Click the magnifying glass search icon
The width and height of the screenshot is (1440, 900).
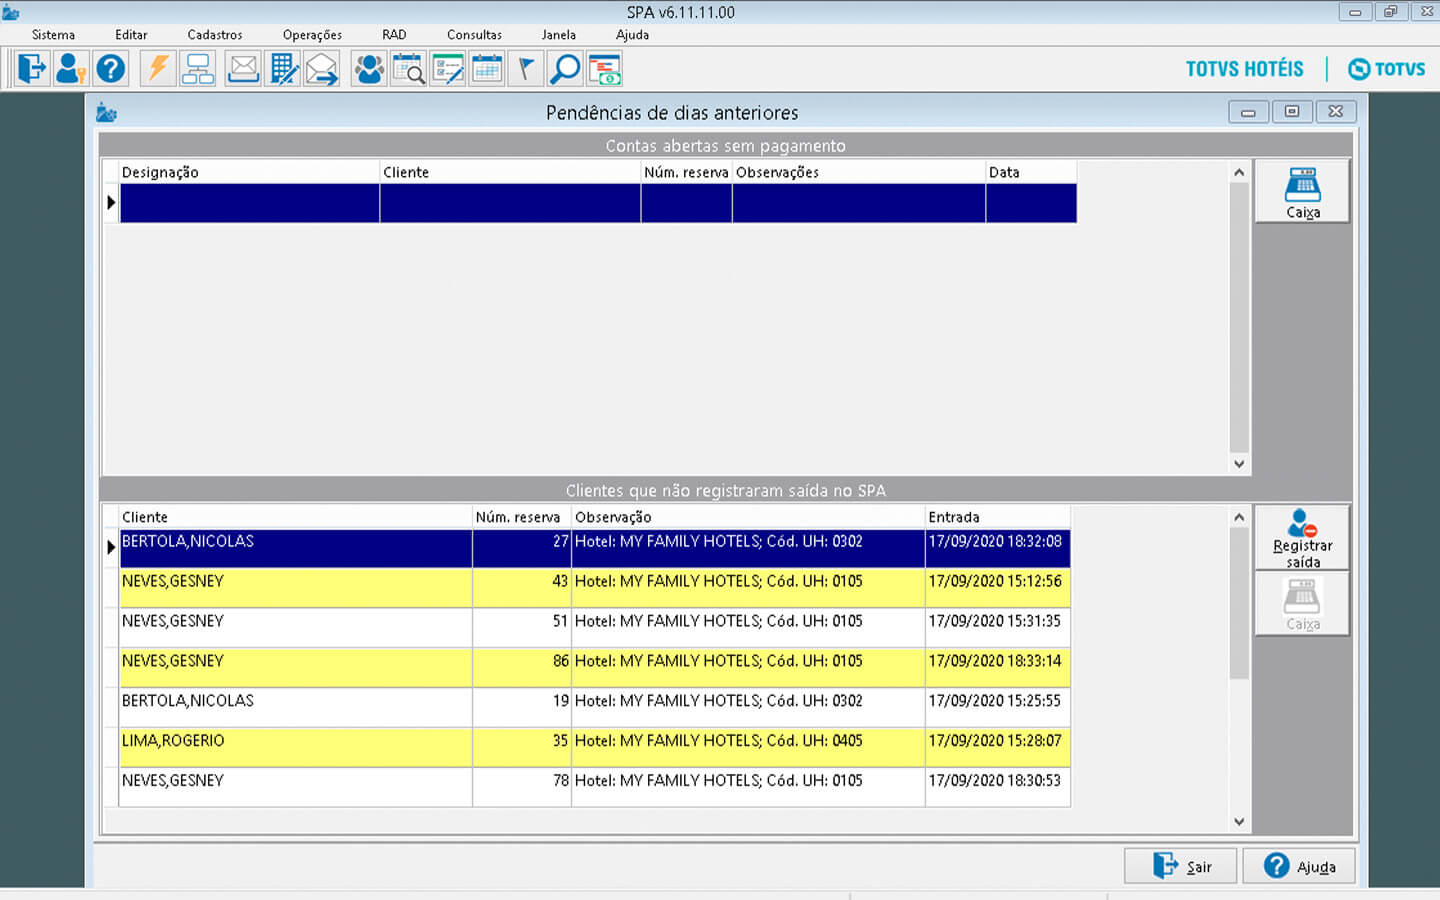click(x=565, y=69)
